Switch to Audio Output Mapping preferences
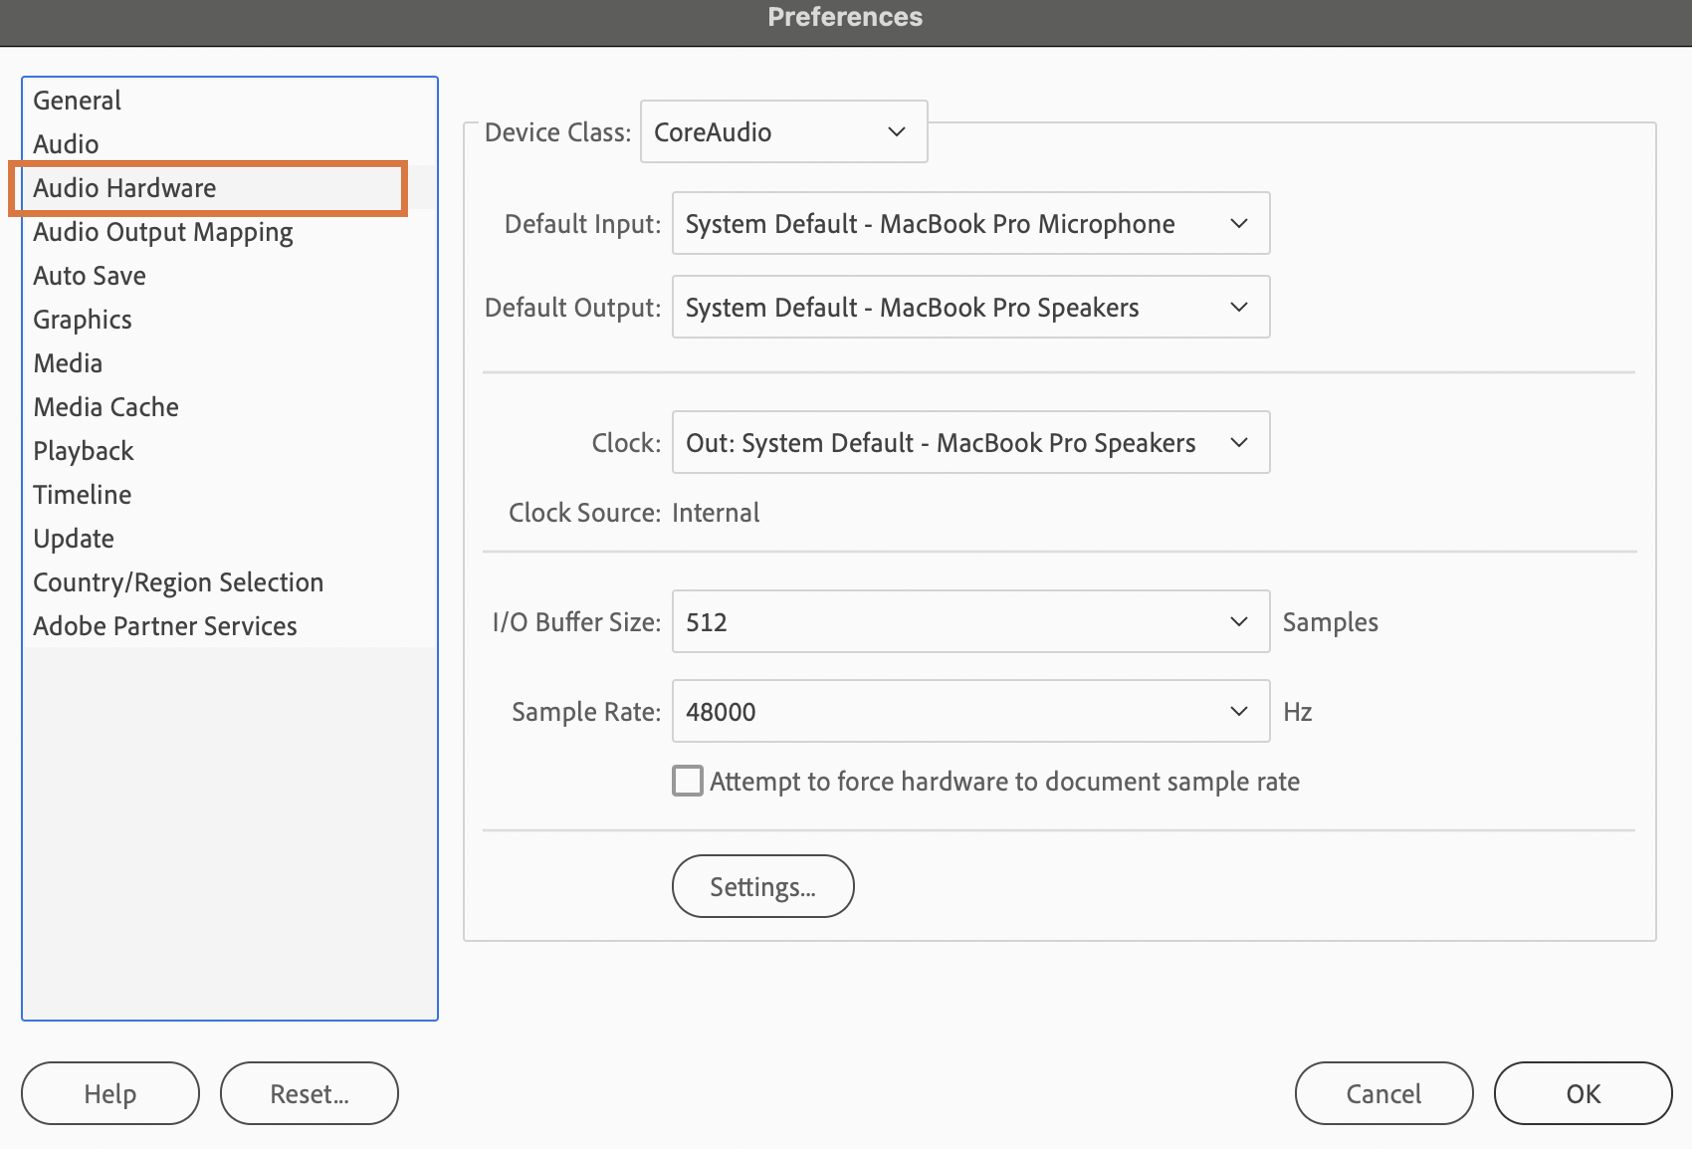Screen dimensions: 1692x1150 point(163,232)
